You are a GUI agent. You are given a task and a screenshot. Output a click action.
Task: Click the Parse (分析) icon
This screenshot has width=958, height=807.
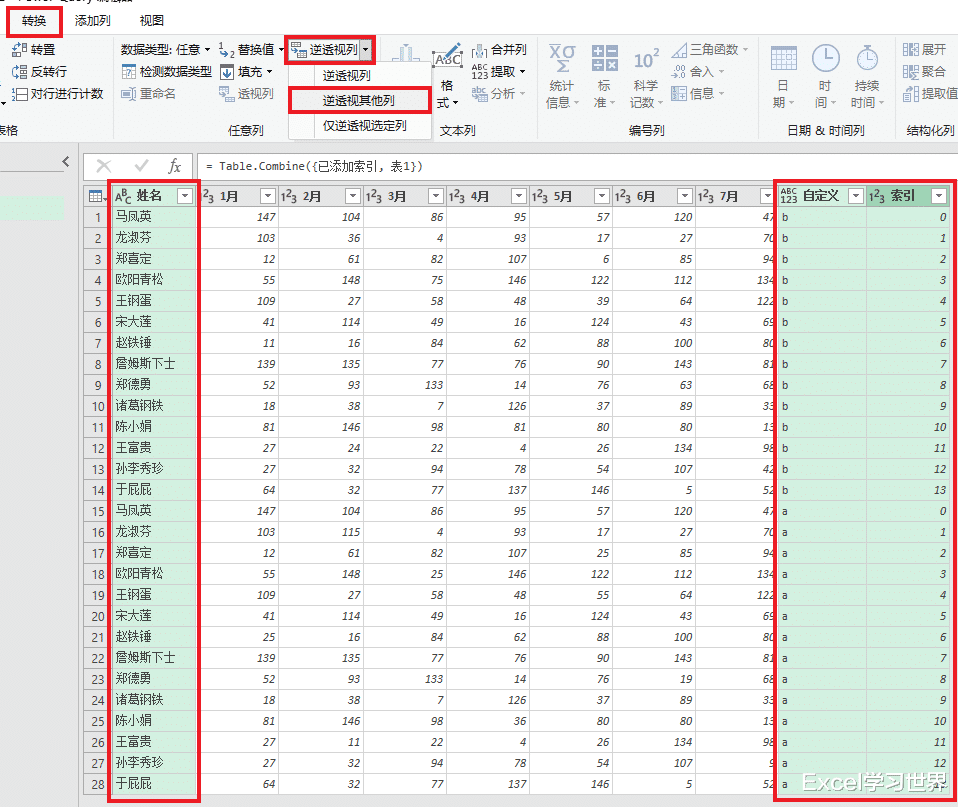click(480, 94)
